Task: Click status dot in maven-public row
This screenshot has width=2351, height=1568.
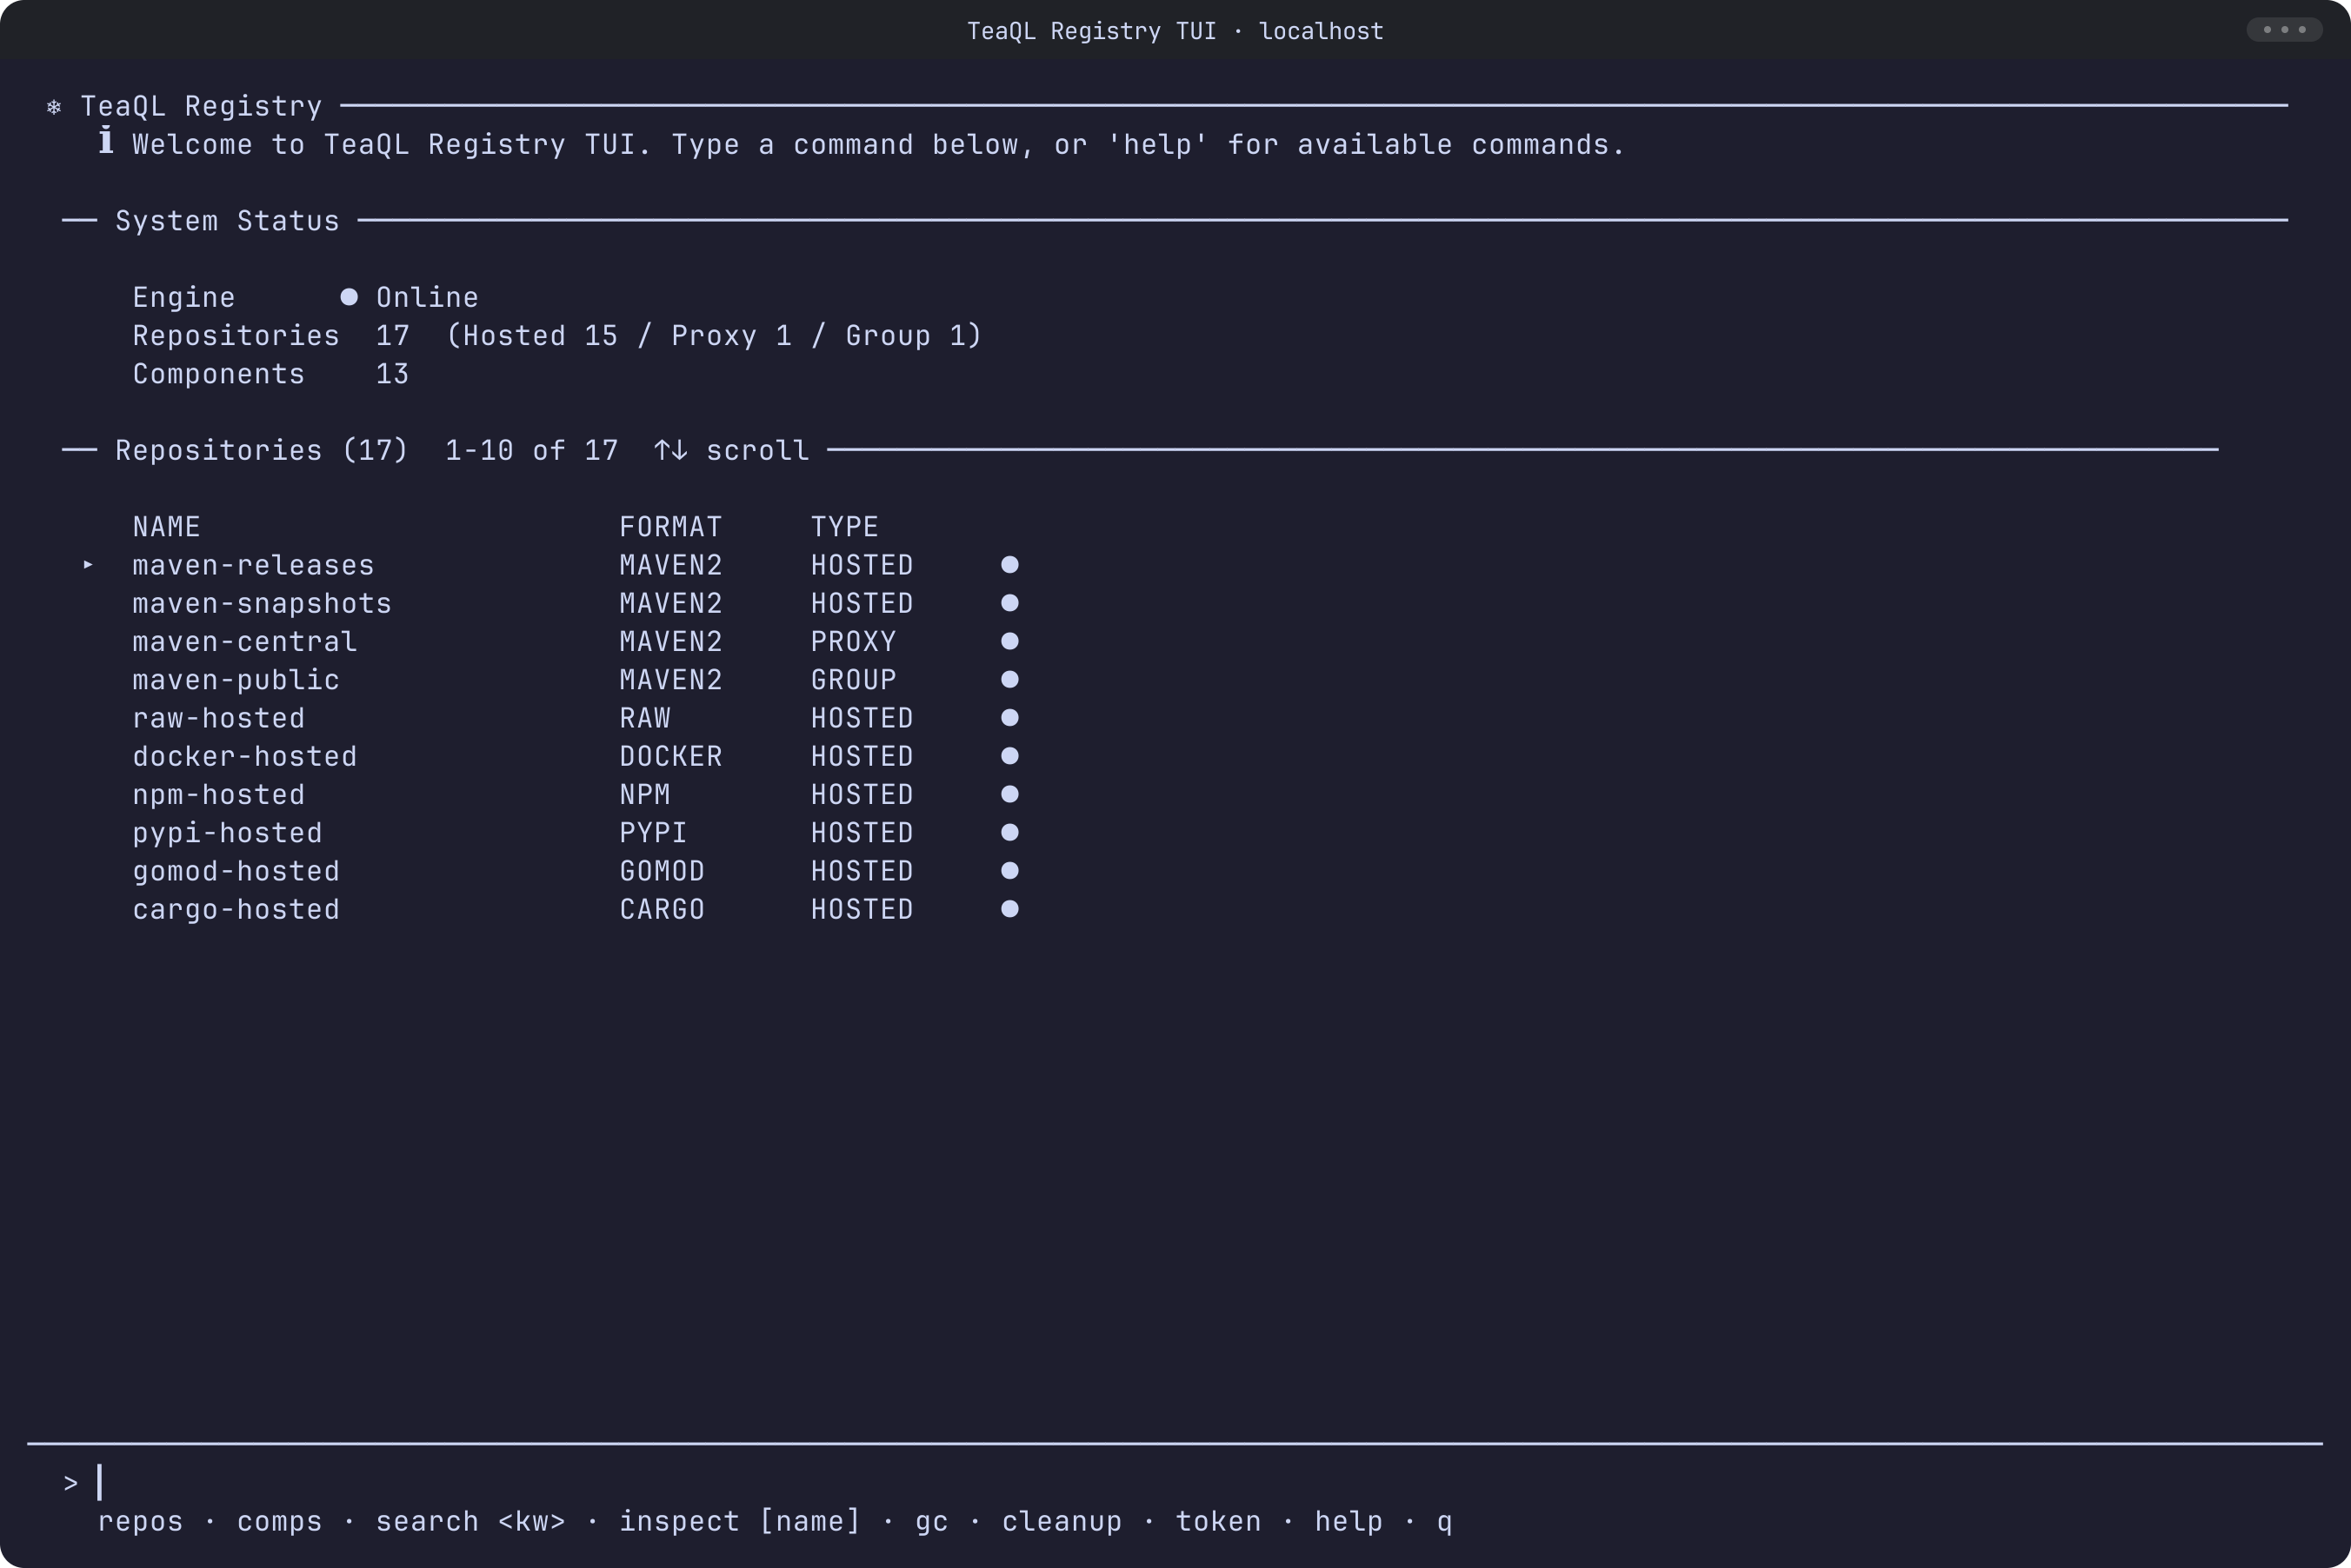Action: tap(1010, 680)
